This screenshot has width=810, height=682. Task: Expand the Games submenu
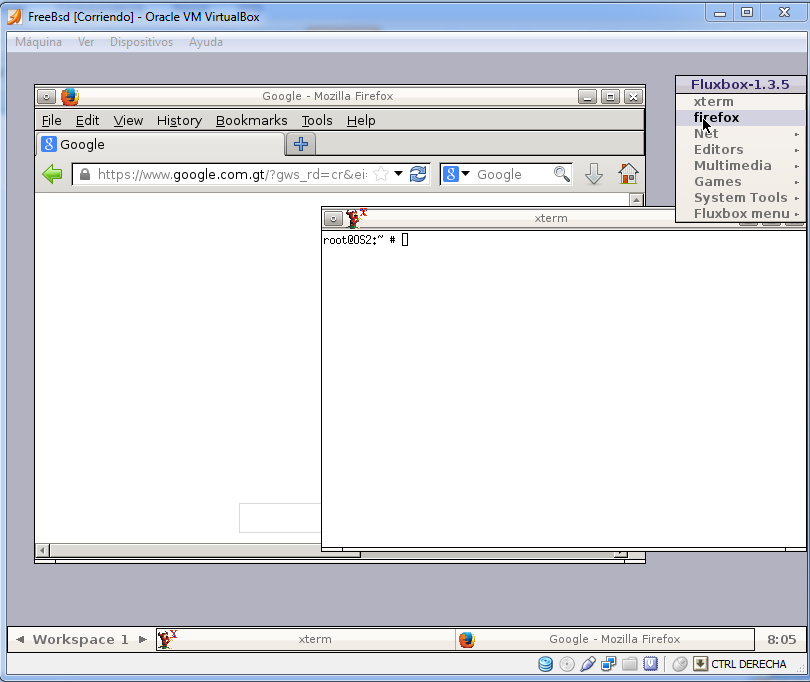(x=741, y=182)
